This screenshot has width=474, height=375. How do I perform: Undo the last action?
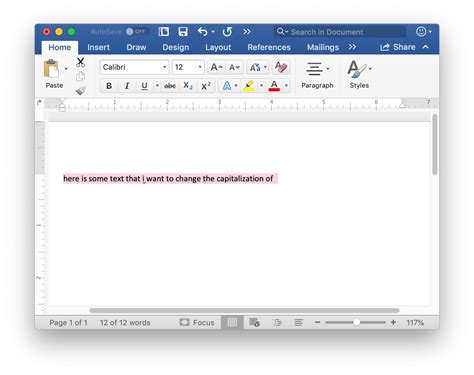(x=202, y=32)
